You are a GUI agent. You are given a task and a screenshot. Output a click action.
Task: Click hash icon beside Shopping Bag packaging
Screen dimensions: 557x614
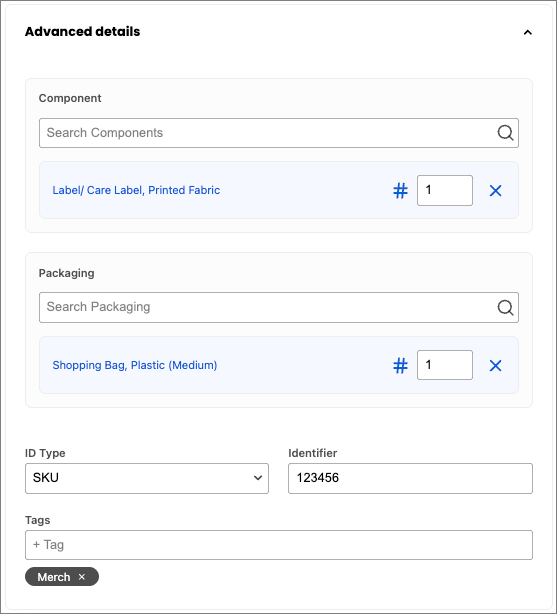(400, 366)
